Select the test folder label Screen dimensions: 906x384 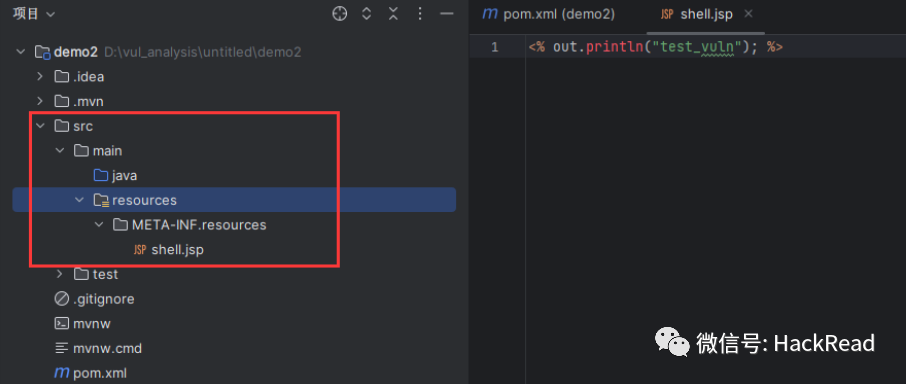(x=105, y=274)
